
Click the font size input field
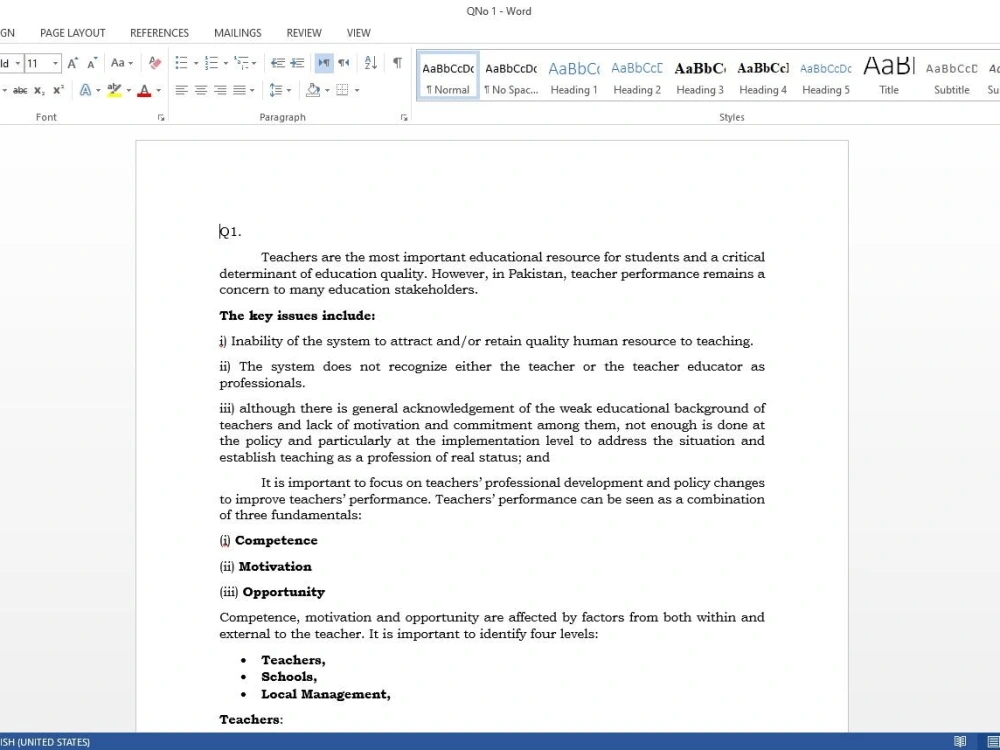coord(38,63)
